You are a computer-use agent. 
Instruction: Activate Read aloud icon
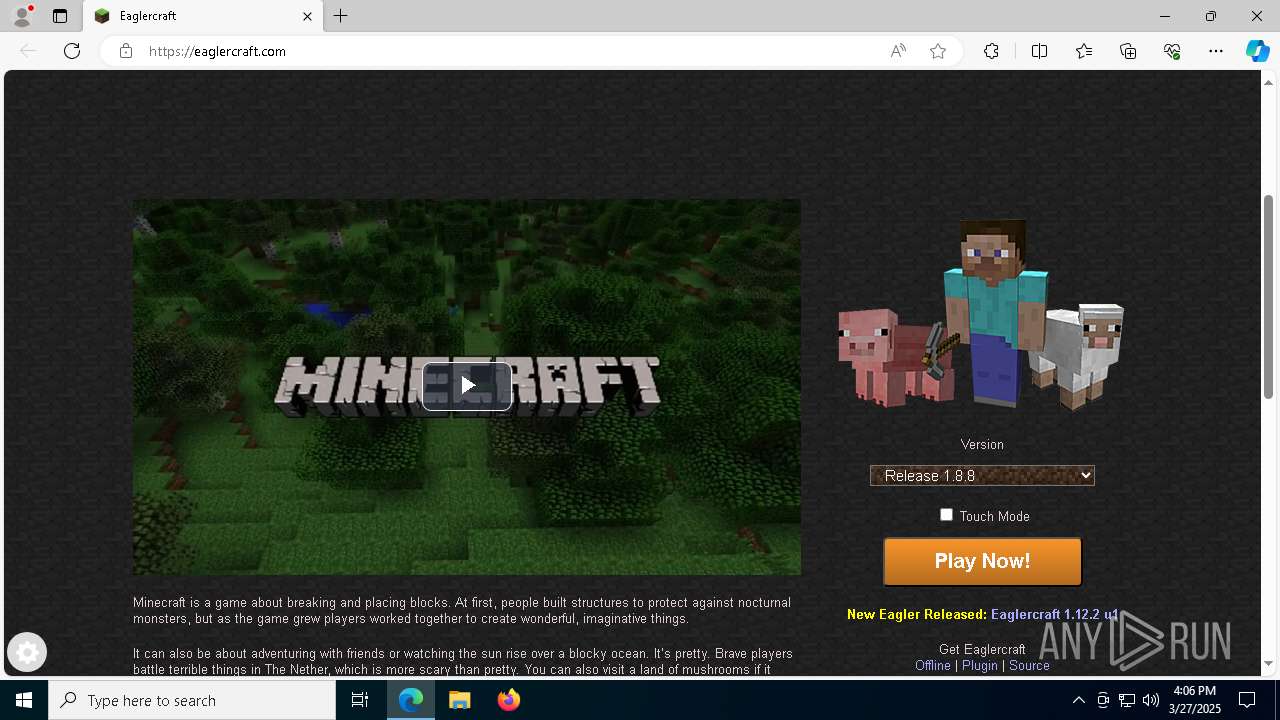pyautogui.click(x=898, y=51)
